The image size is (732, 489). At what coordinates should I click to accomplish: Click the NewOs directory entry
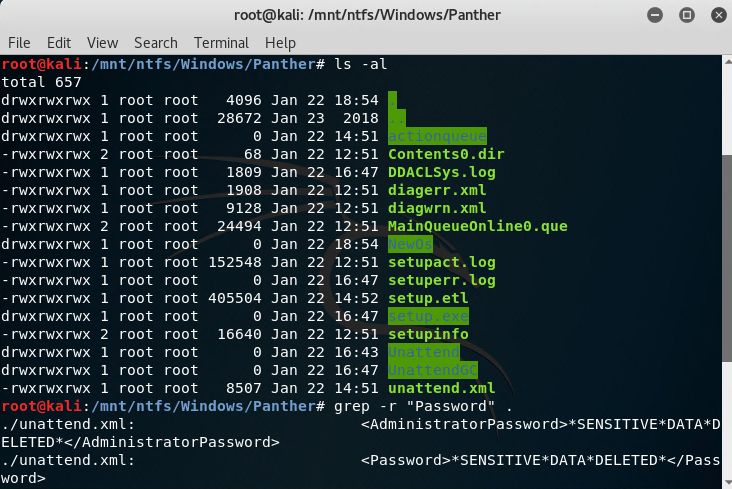tap(410, 244)
